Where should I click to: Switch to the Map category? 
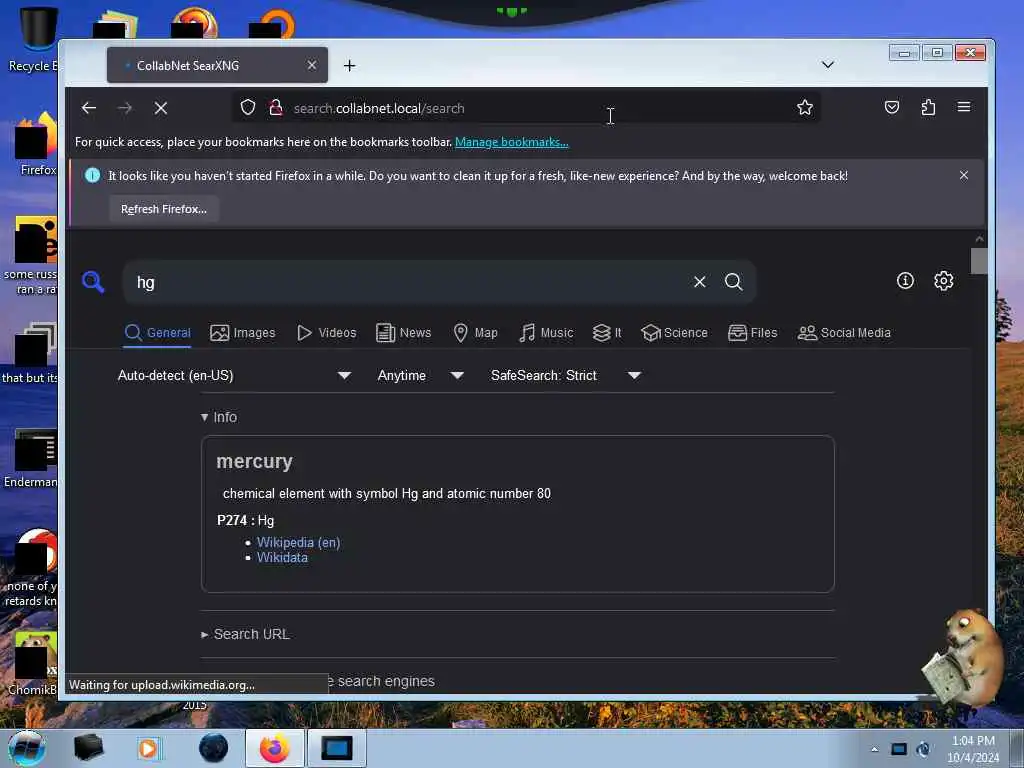tap(475, 332)
